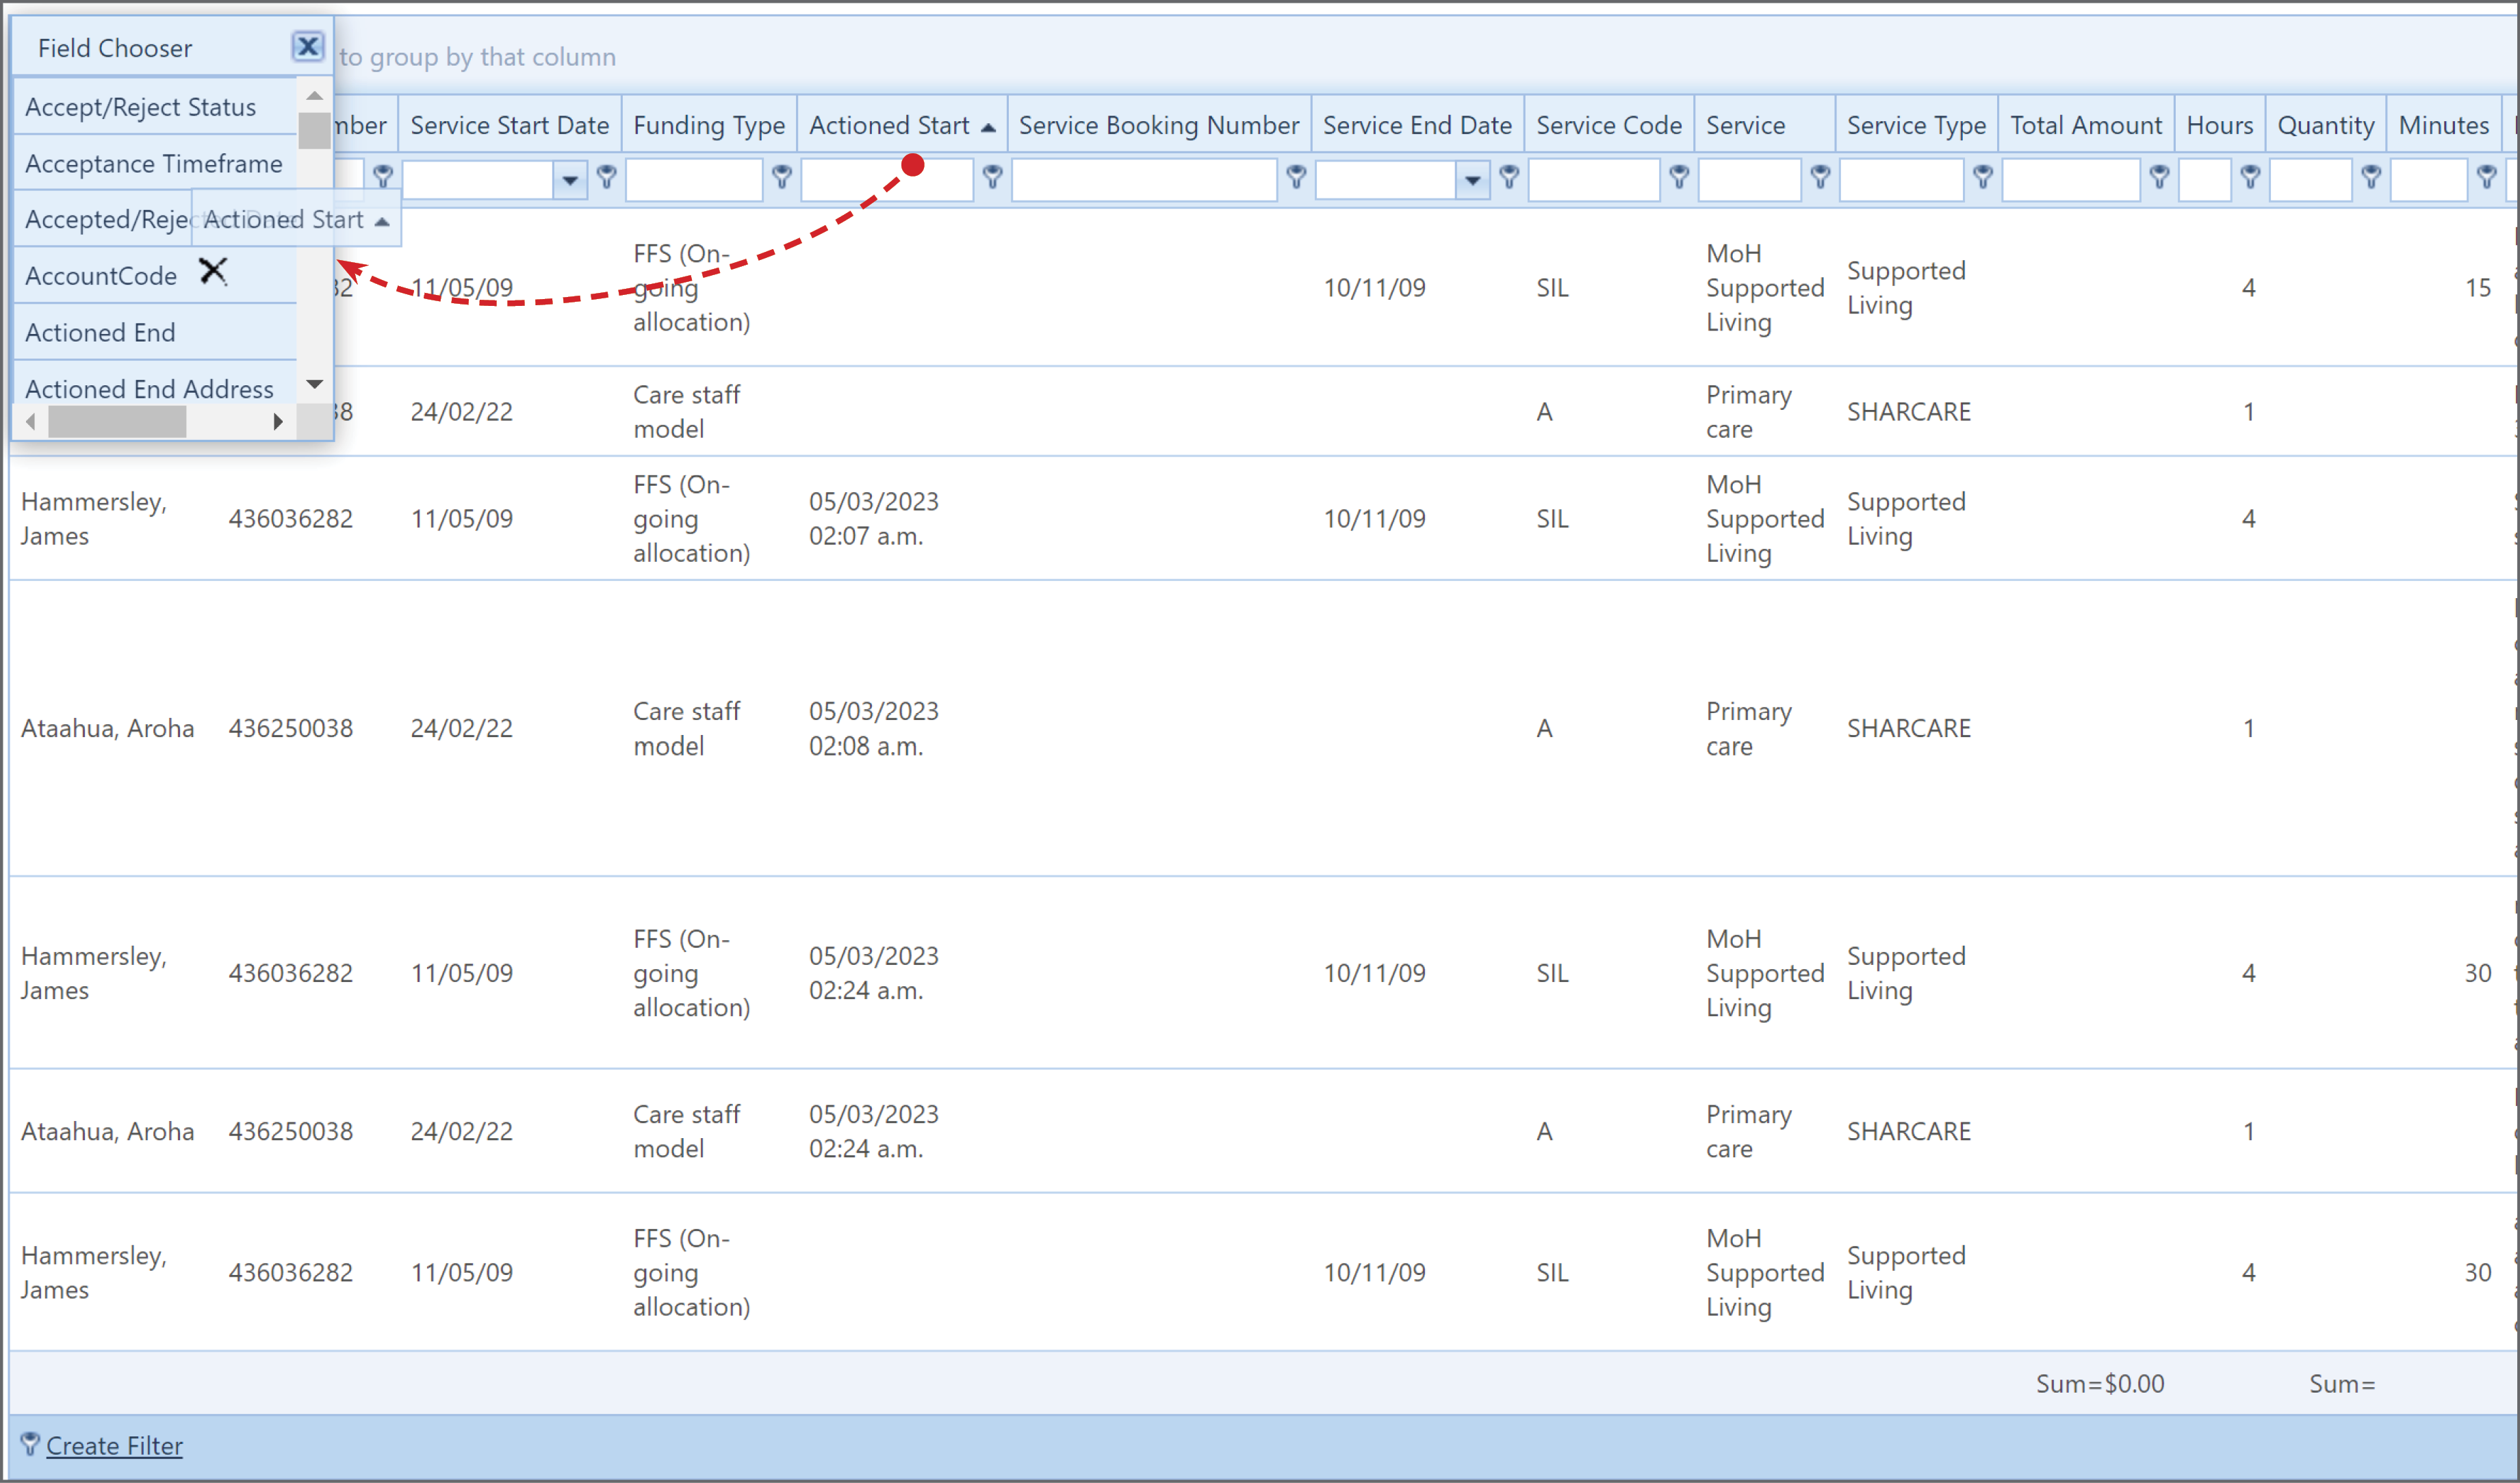Select Accept/Reject Status field in chooser
The image size is (2520, 1483).
155,107
